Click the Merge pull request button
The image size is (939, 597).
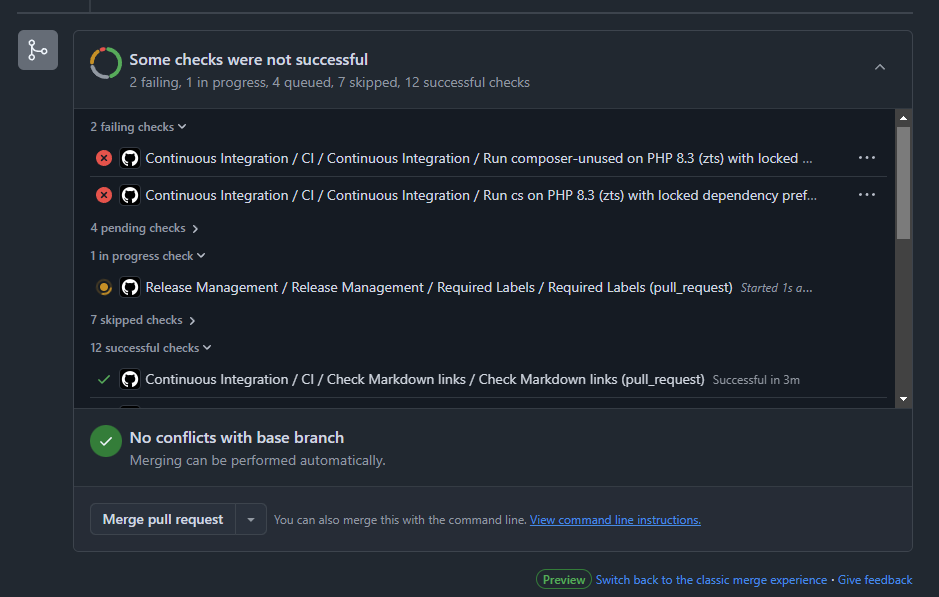(x=163, y=520)
